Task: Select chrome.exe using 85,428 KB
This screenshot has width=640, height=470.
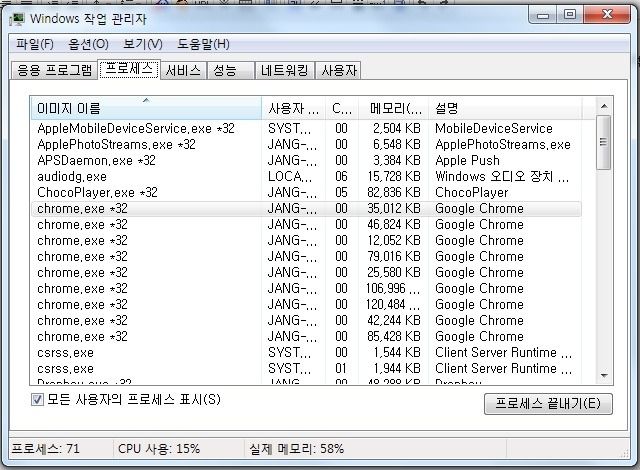Action: 306,337
